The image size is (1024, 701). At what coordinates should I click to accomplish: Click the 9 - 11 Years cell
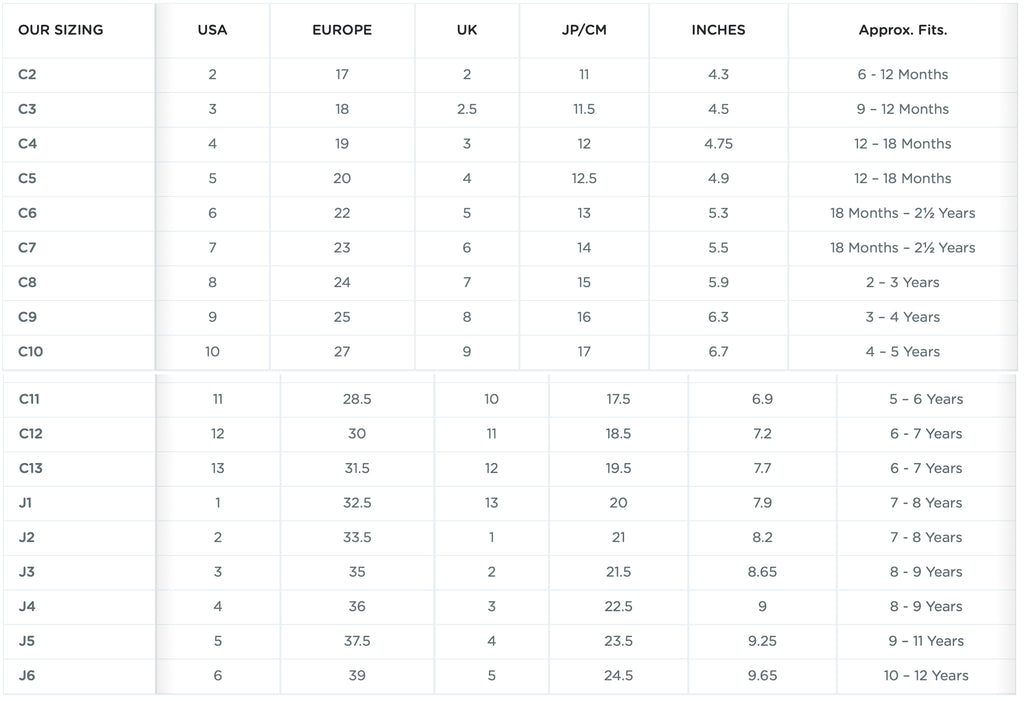click(926, 642)
